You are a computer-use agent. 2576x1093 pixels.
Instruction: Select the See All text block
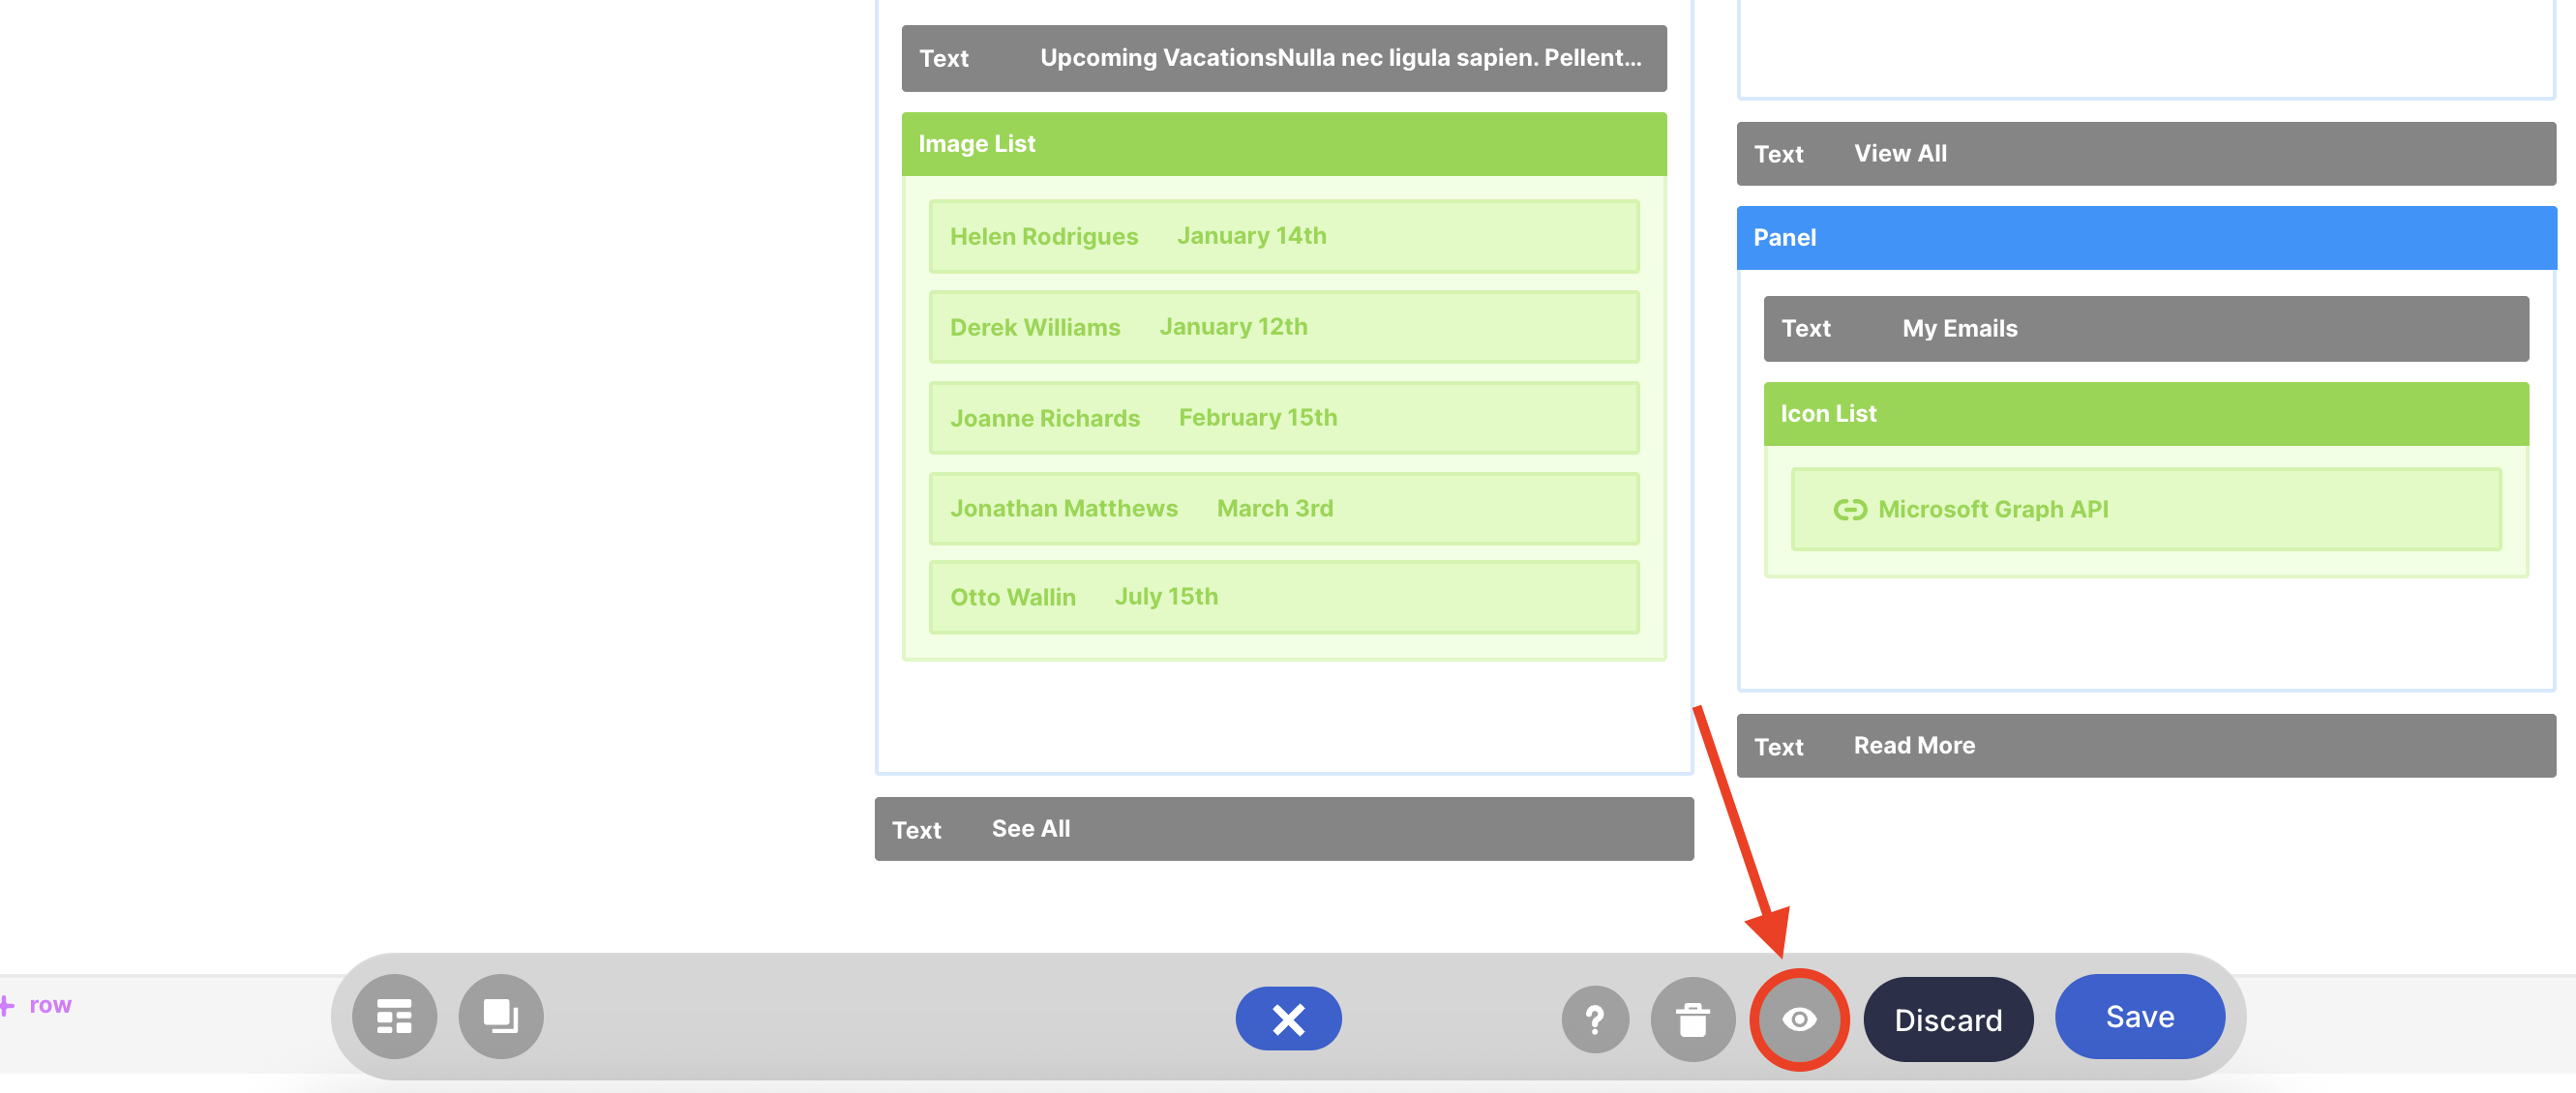1283,829
